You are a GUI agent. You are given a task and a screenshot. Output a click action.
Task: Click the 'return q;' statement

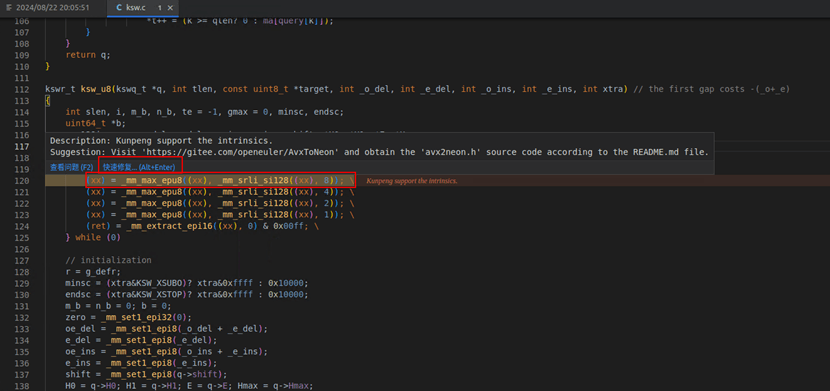pos(88,55)
